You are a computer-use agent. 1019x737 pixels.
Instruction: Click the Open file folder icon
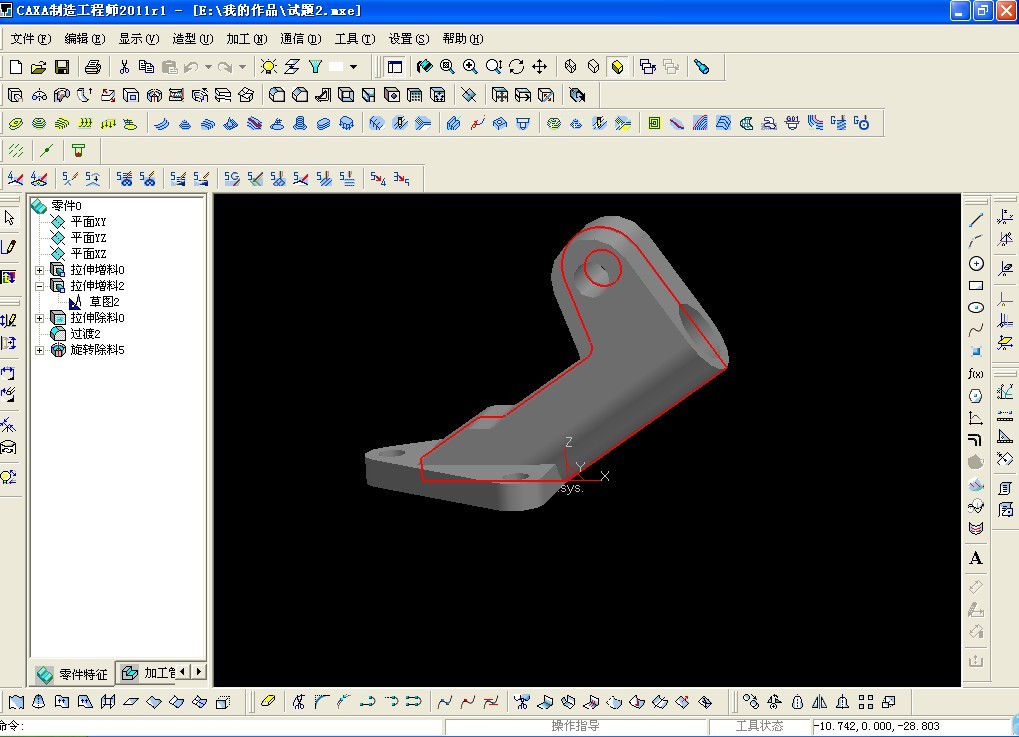38,67
